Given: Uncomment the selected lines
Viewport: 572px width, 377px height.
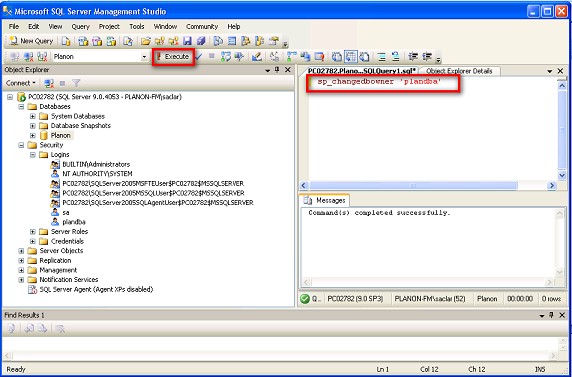Looking at the screenshot, I should click(x=396, y=57).
